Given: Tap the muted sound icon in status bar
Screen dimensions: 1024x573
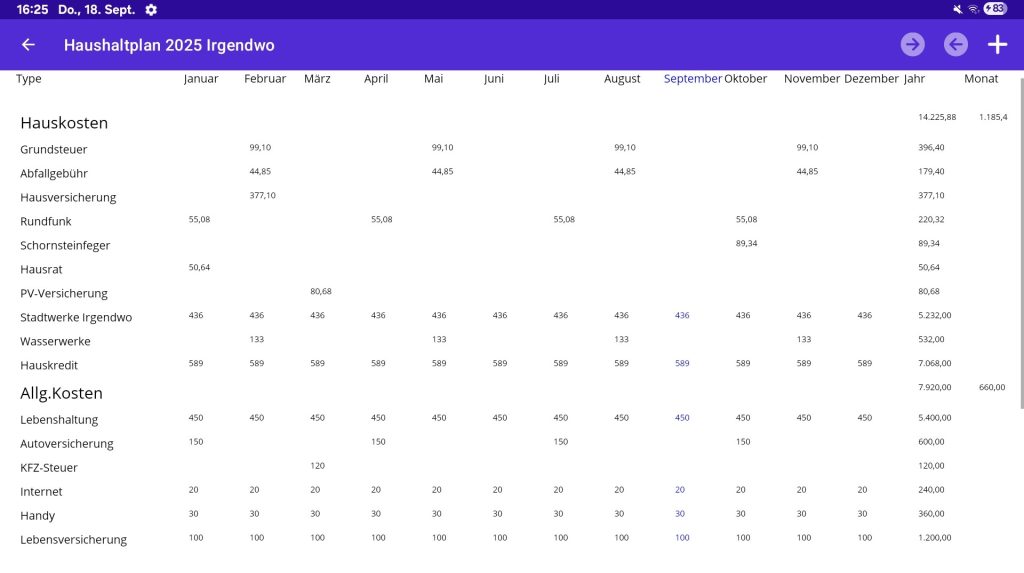Looking at the screenshot, I should [958, 9].
